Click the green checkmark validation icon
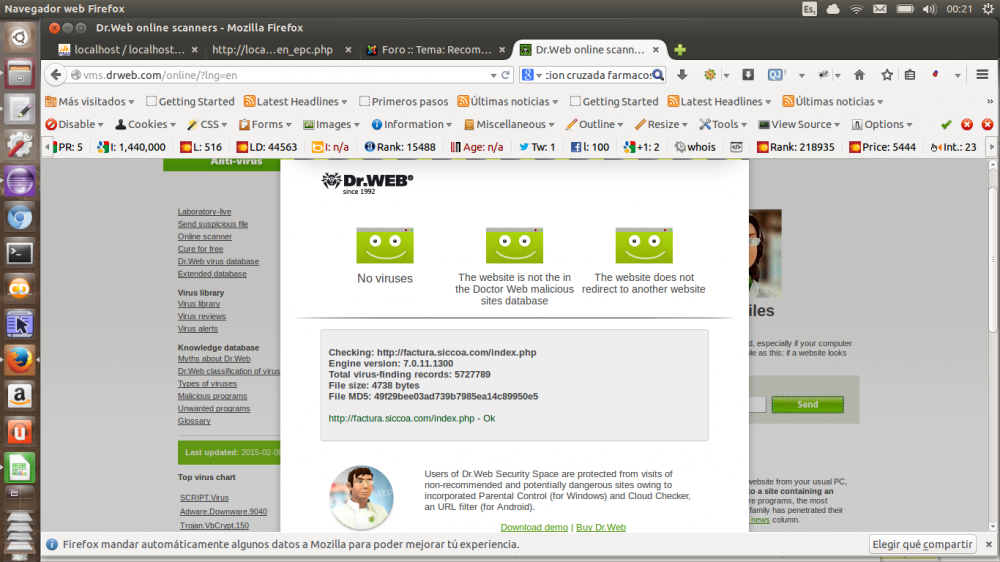1000x562 pixels. pos(946,124)
